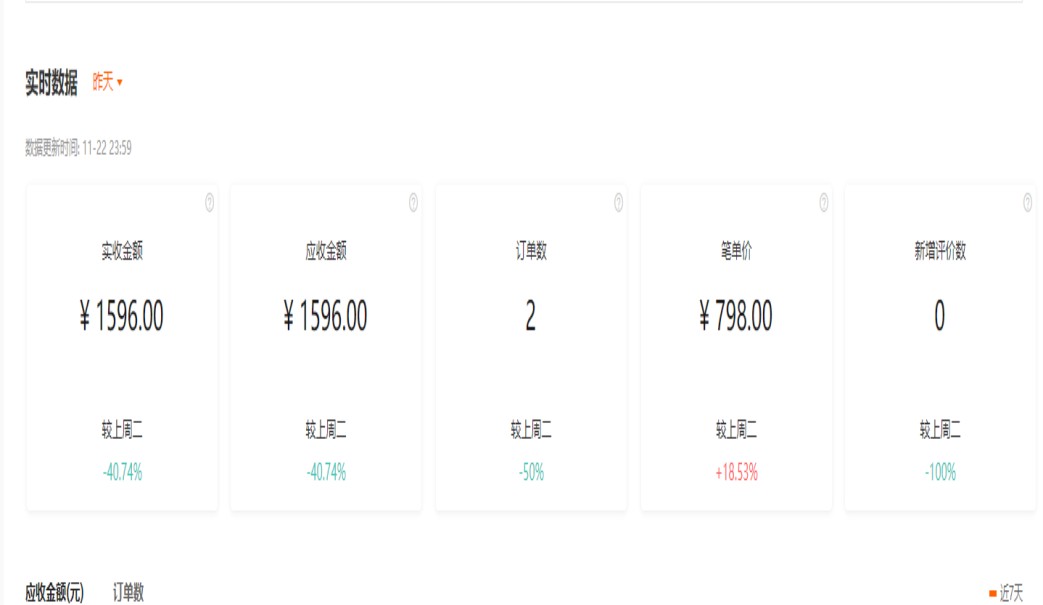Image resolution: width=1043 pixels, height=605 pixels.
Task: Click the 实时数据 section heading
Action: 51,84
